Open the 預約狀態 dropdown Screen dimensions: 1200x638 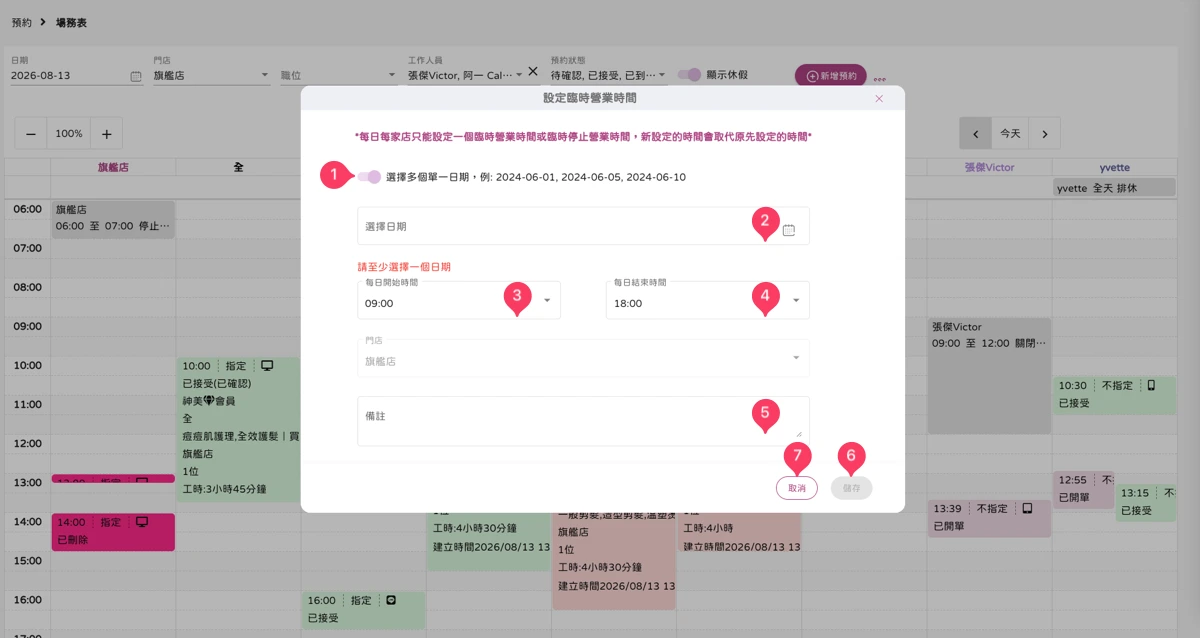click(x=609, y=75)
